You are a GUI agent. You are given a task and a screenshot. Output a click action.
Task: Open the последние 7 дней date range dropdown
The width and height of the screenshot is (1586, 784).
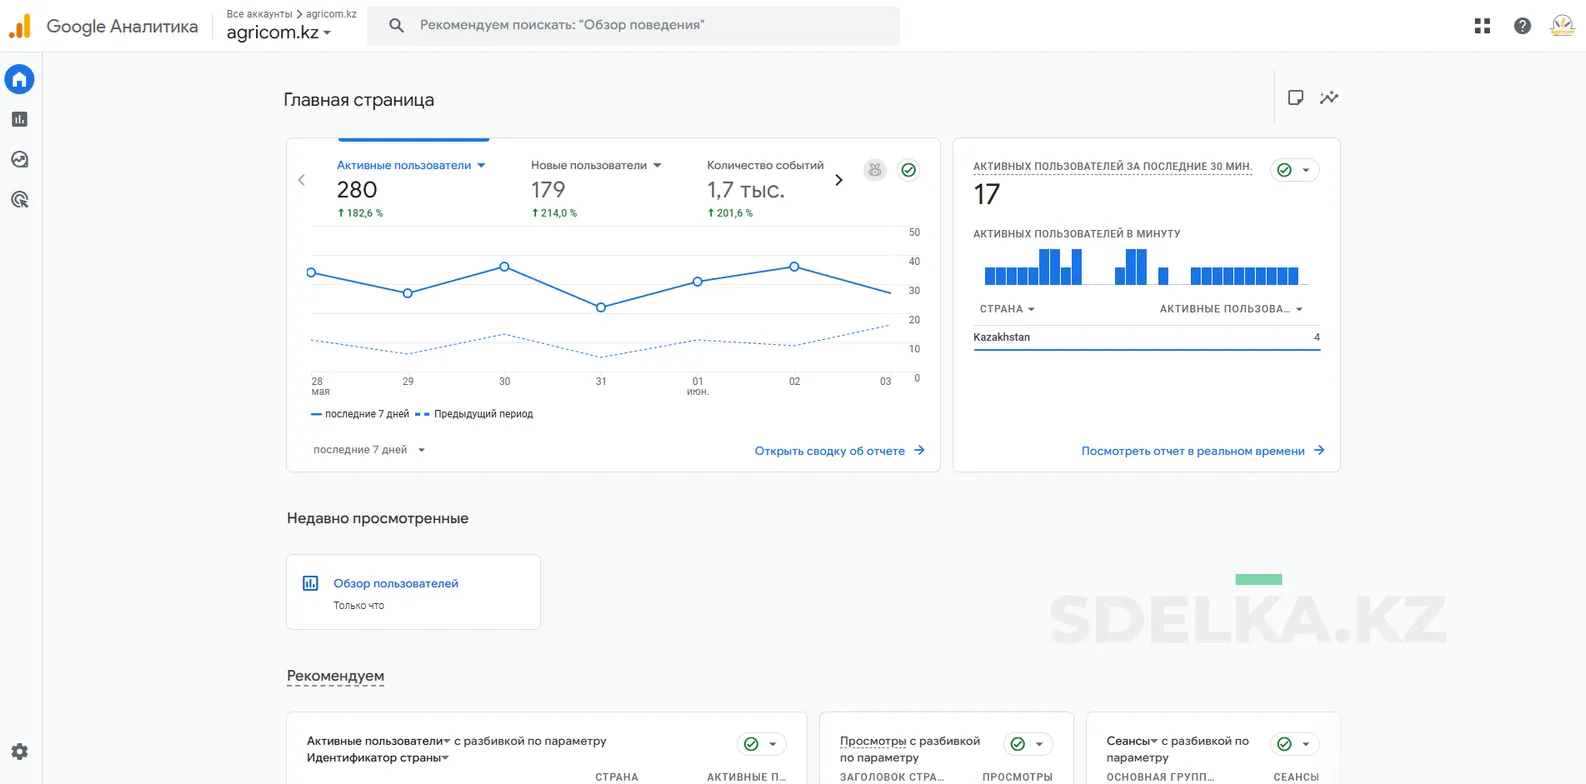369,450
